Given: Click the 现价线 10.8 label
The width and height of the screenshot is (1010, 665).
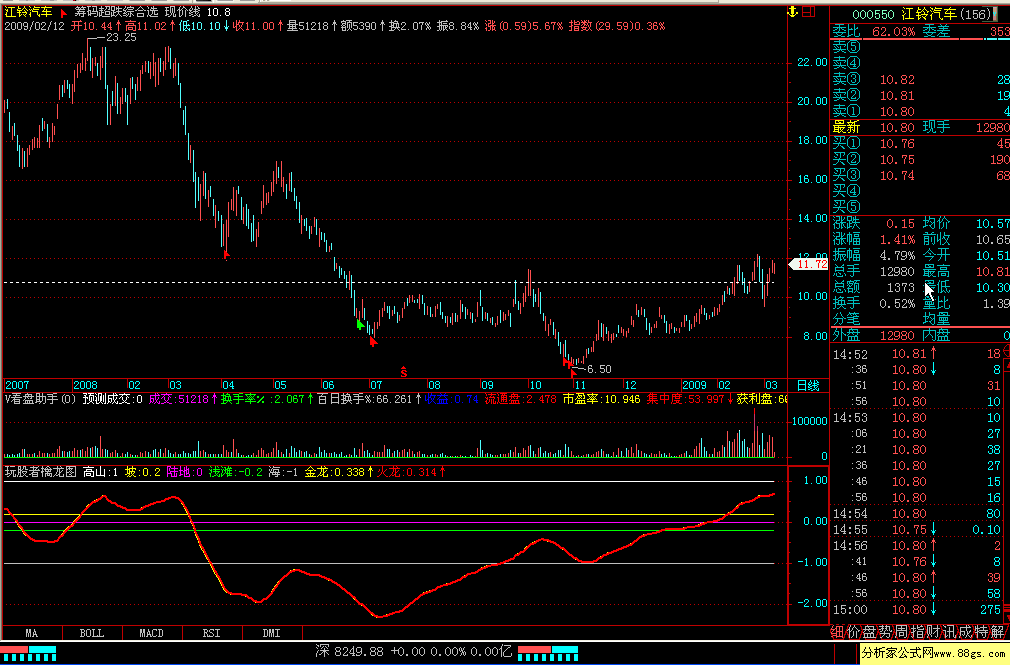Looking at the screenshot, I should click(197, 12).
